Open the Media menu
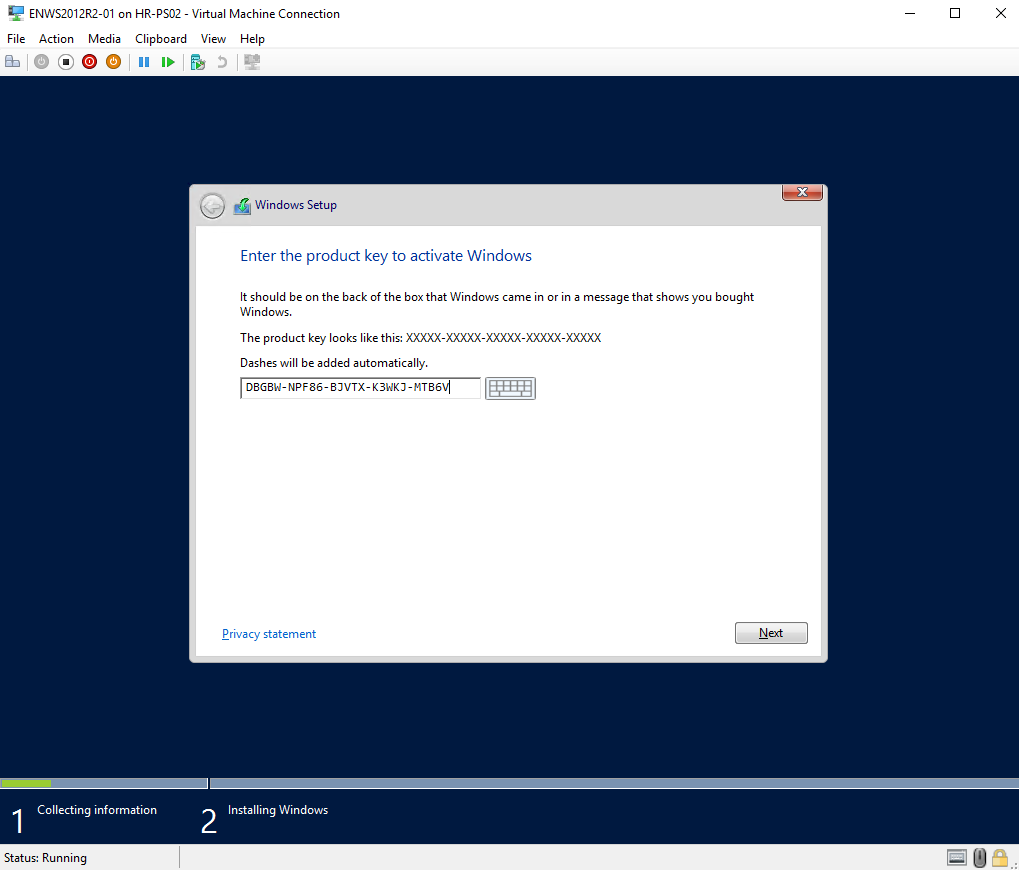 click(104, 39)
